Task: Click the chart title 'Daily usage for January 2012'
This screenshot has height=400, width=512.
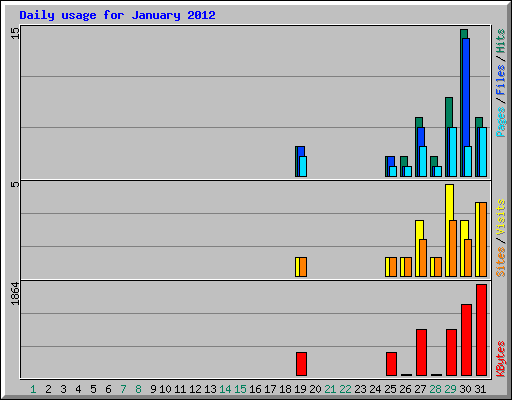Action: coord(117,16)
